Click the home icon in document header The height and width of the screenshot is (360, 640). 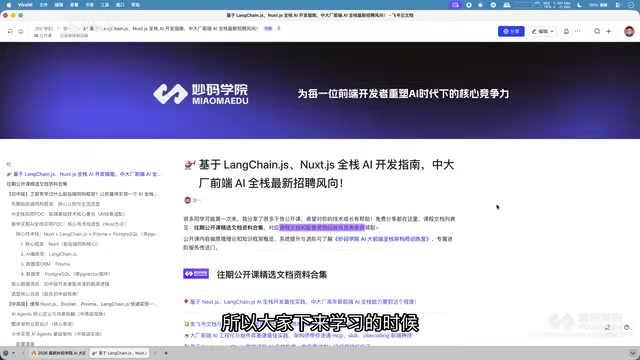[20, 31]
